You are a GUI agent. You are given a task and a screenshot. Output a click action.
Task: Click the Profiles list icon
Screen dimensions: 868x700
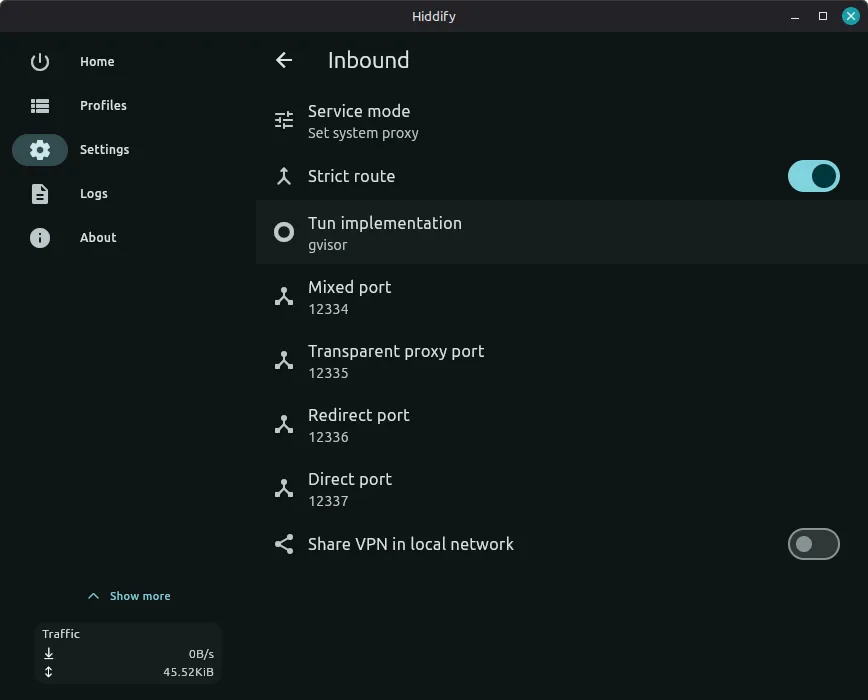coord(40,105)
